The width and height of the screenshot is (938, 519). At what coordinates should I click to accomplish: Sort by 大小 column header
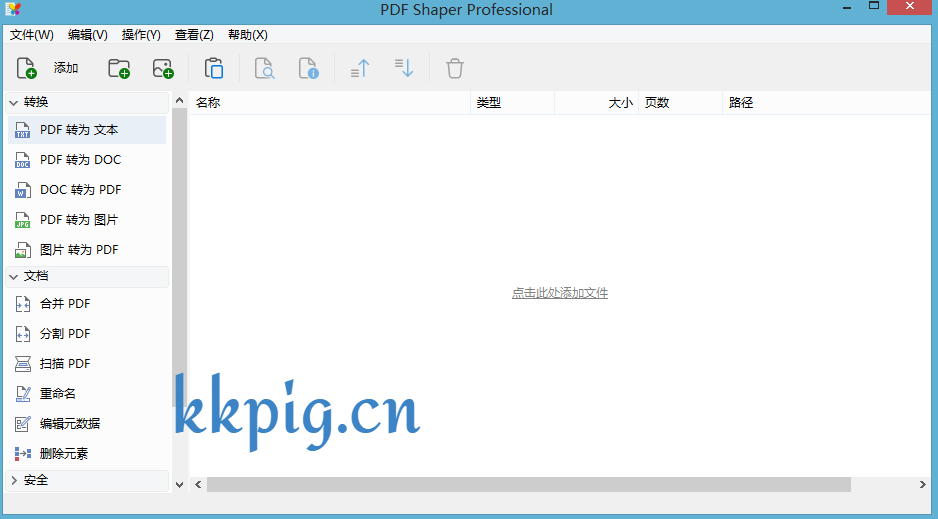pyautogui.click(x=596, y=103)
